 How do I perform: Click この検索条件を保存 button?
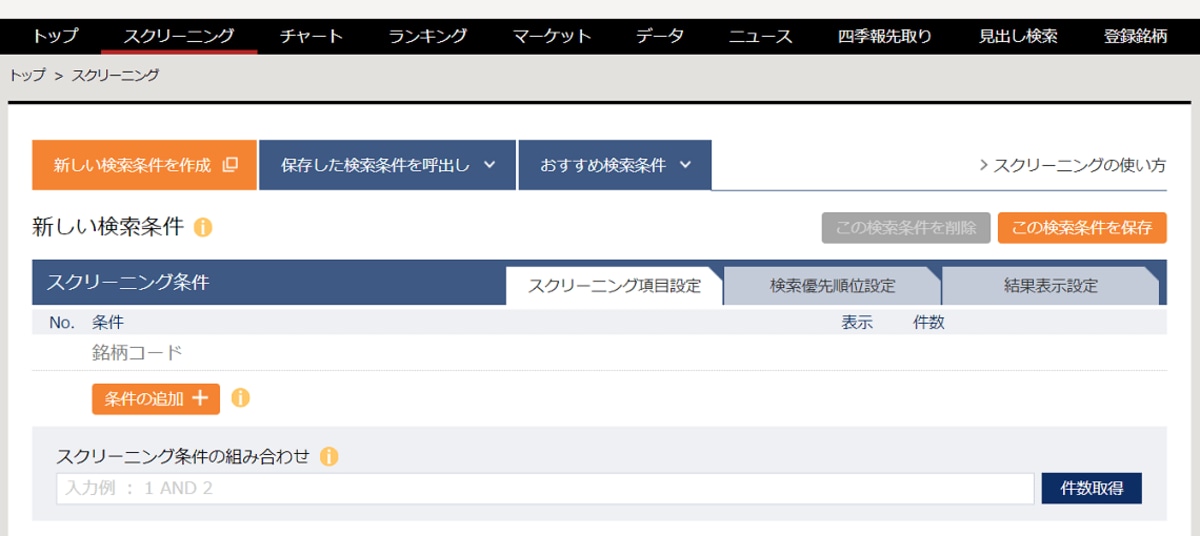tap(1081, 228)
